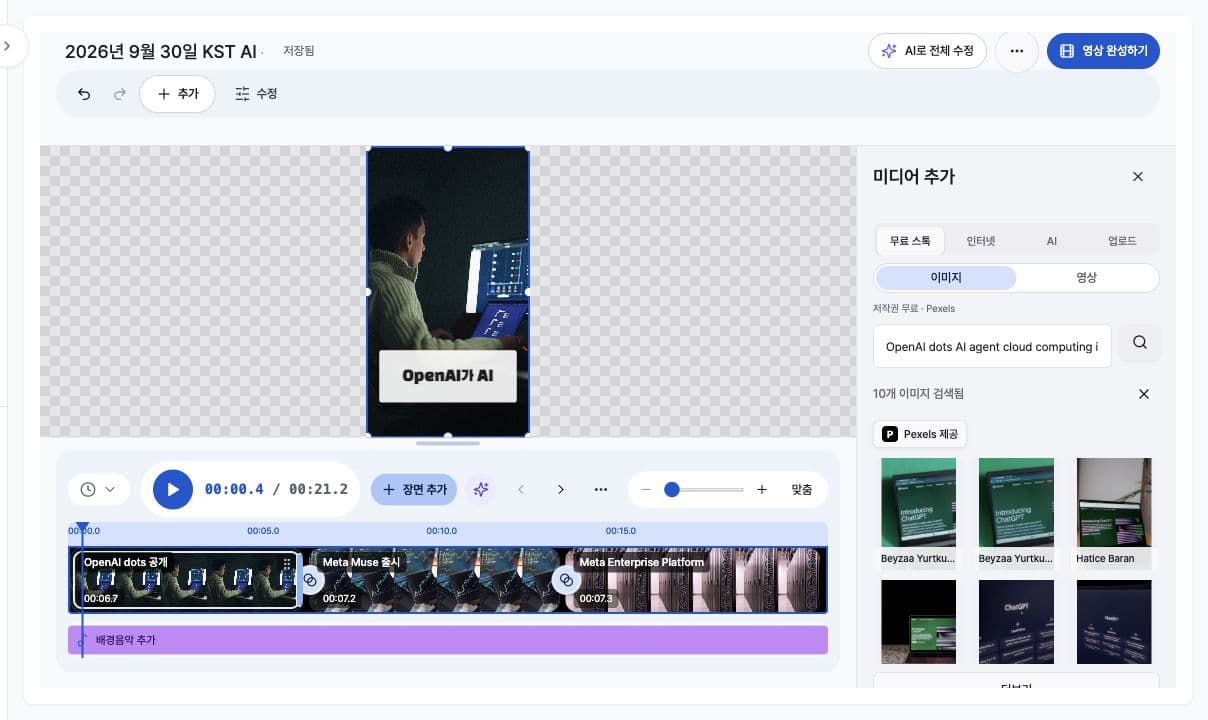Select first Beyzaa Yurtku ChatGPT image thumbnail

[x=918, y=502]
